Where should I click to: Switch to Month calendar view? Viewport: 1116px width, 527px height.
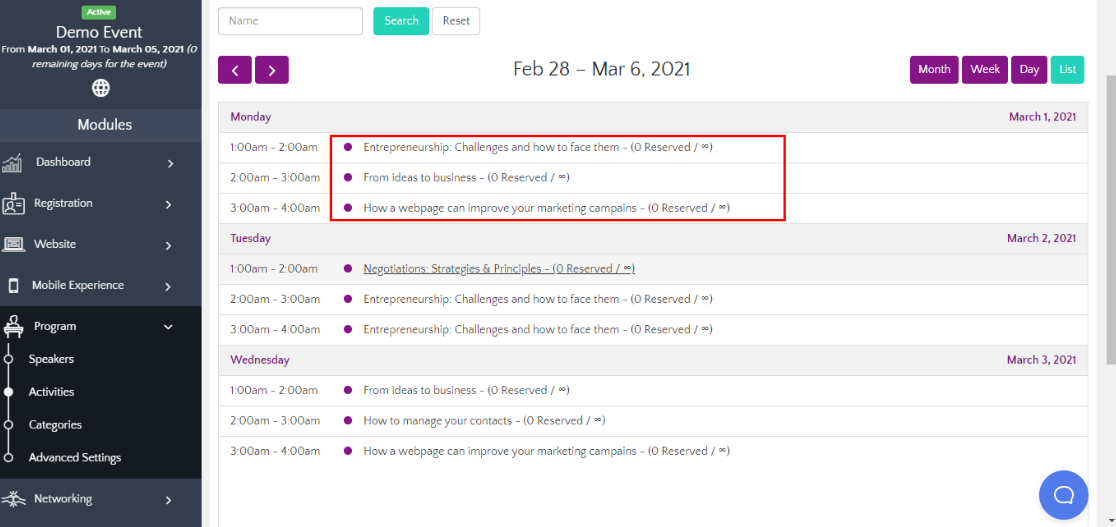tap(934, 70)
